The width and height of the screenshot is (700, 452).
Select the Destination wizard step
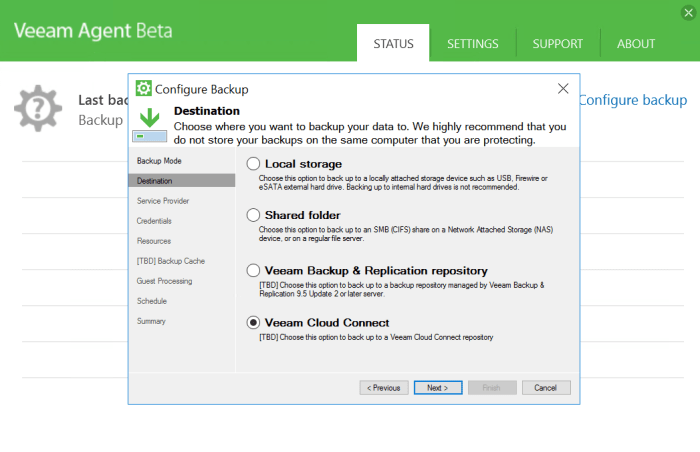[182, 181]
